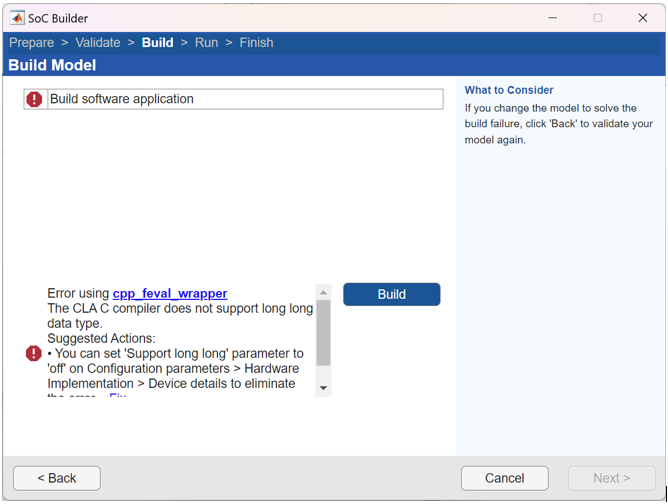Click the Next button
This screenshot has width=668, height=504.
pos(611,478)
